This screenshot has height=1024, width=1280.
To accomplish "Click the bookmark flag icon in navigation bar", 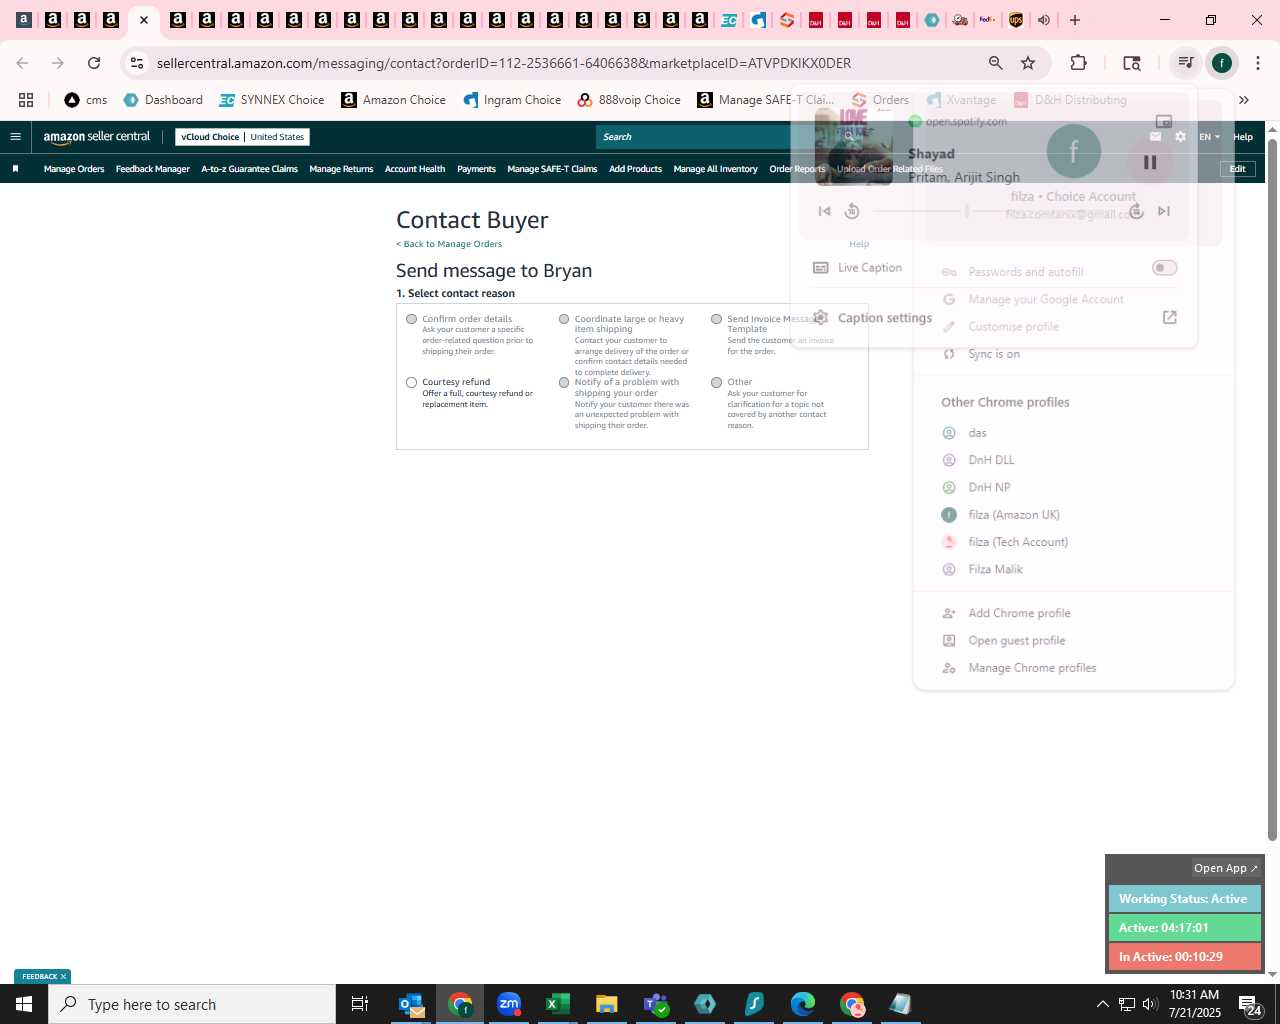I will point(15,169).
